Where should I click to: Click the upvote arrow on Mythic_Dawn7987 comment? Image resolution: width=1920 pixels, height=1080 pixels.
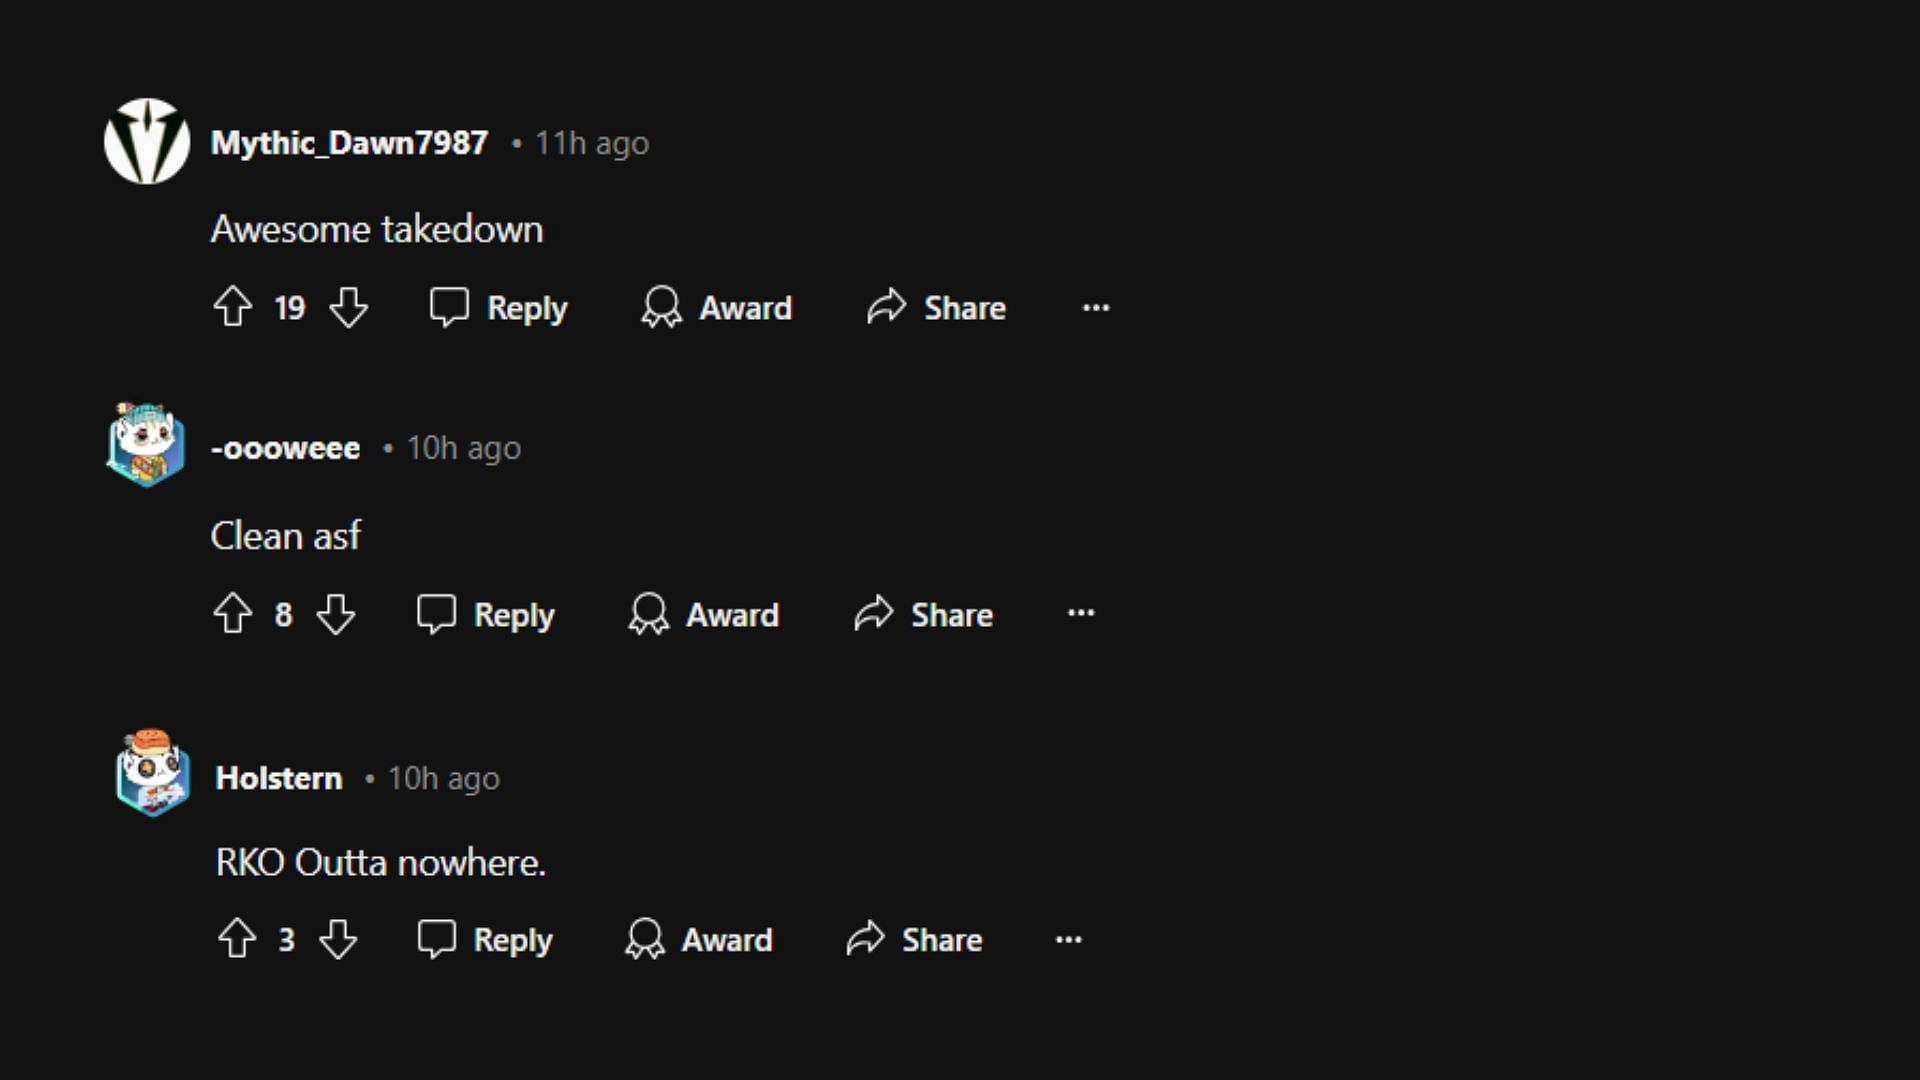point(233,306)
